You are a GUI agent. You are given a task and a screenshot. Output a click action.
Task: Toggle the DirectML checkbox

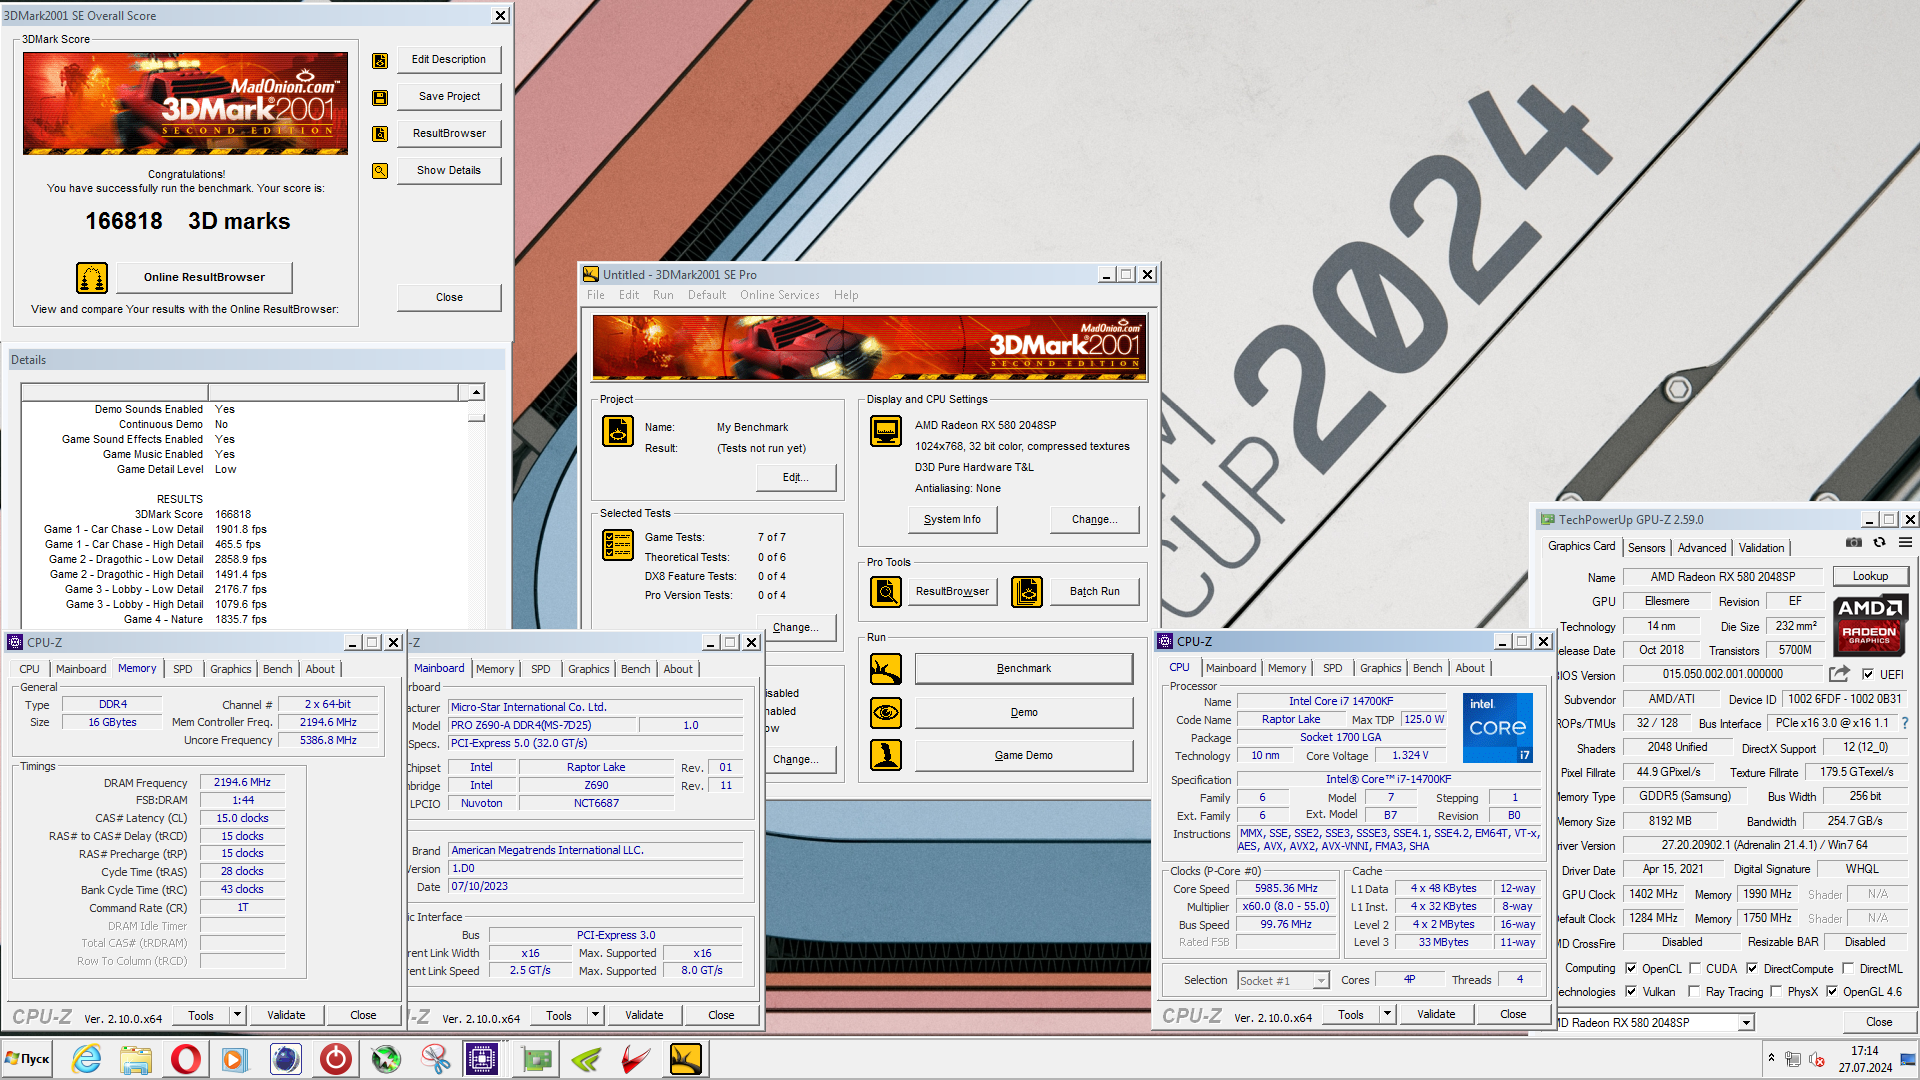(1849, 969)
